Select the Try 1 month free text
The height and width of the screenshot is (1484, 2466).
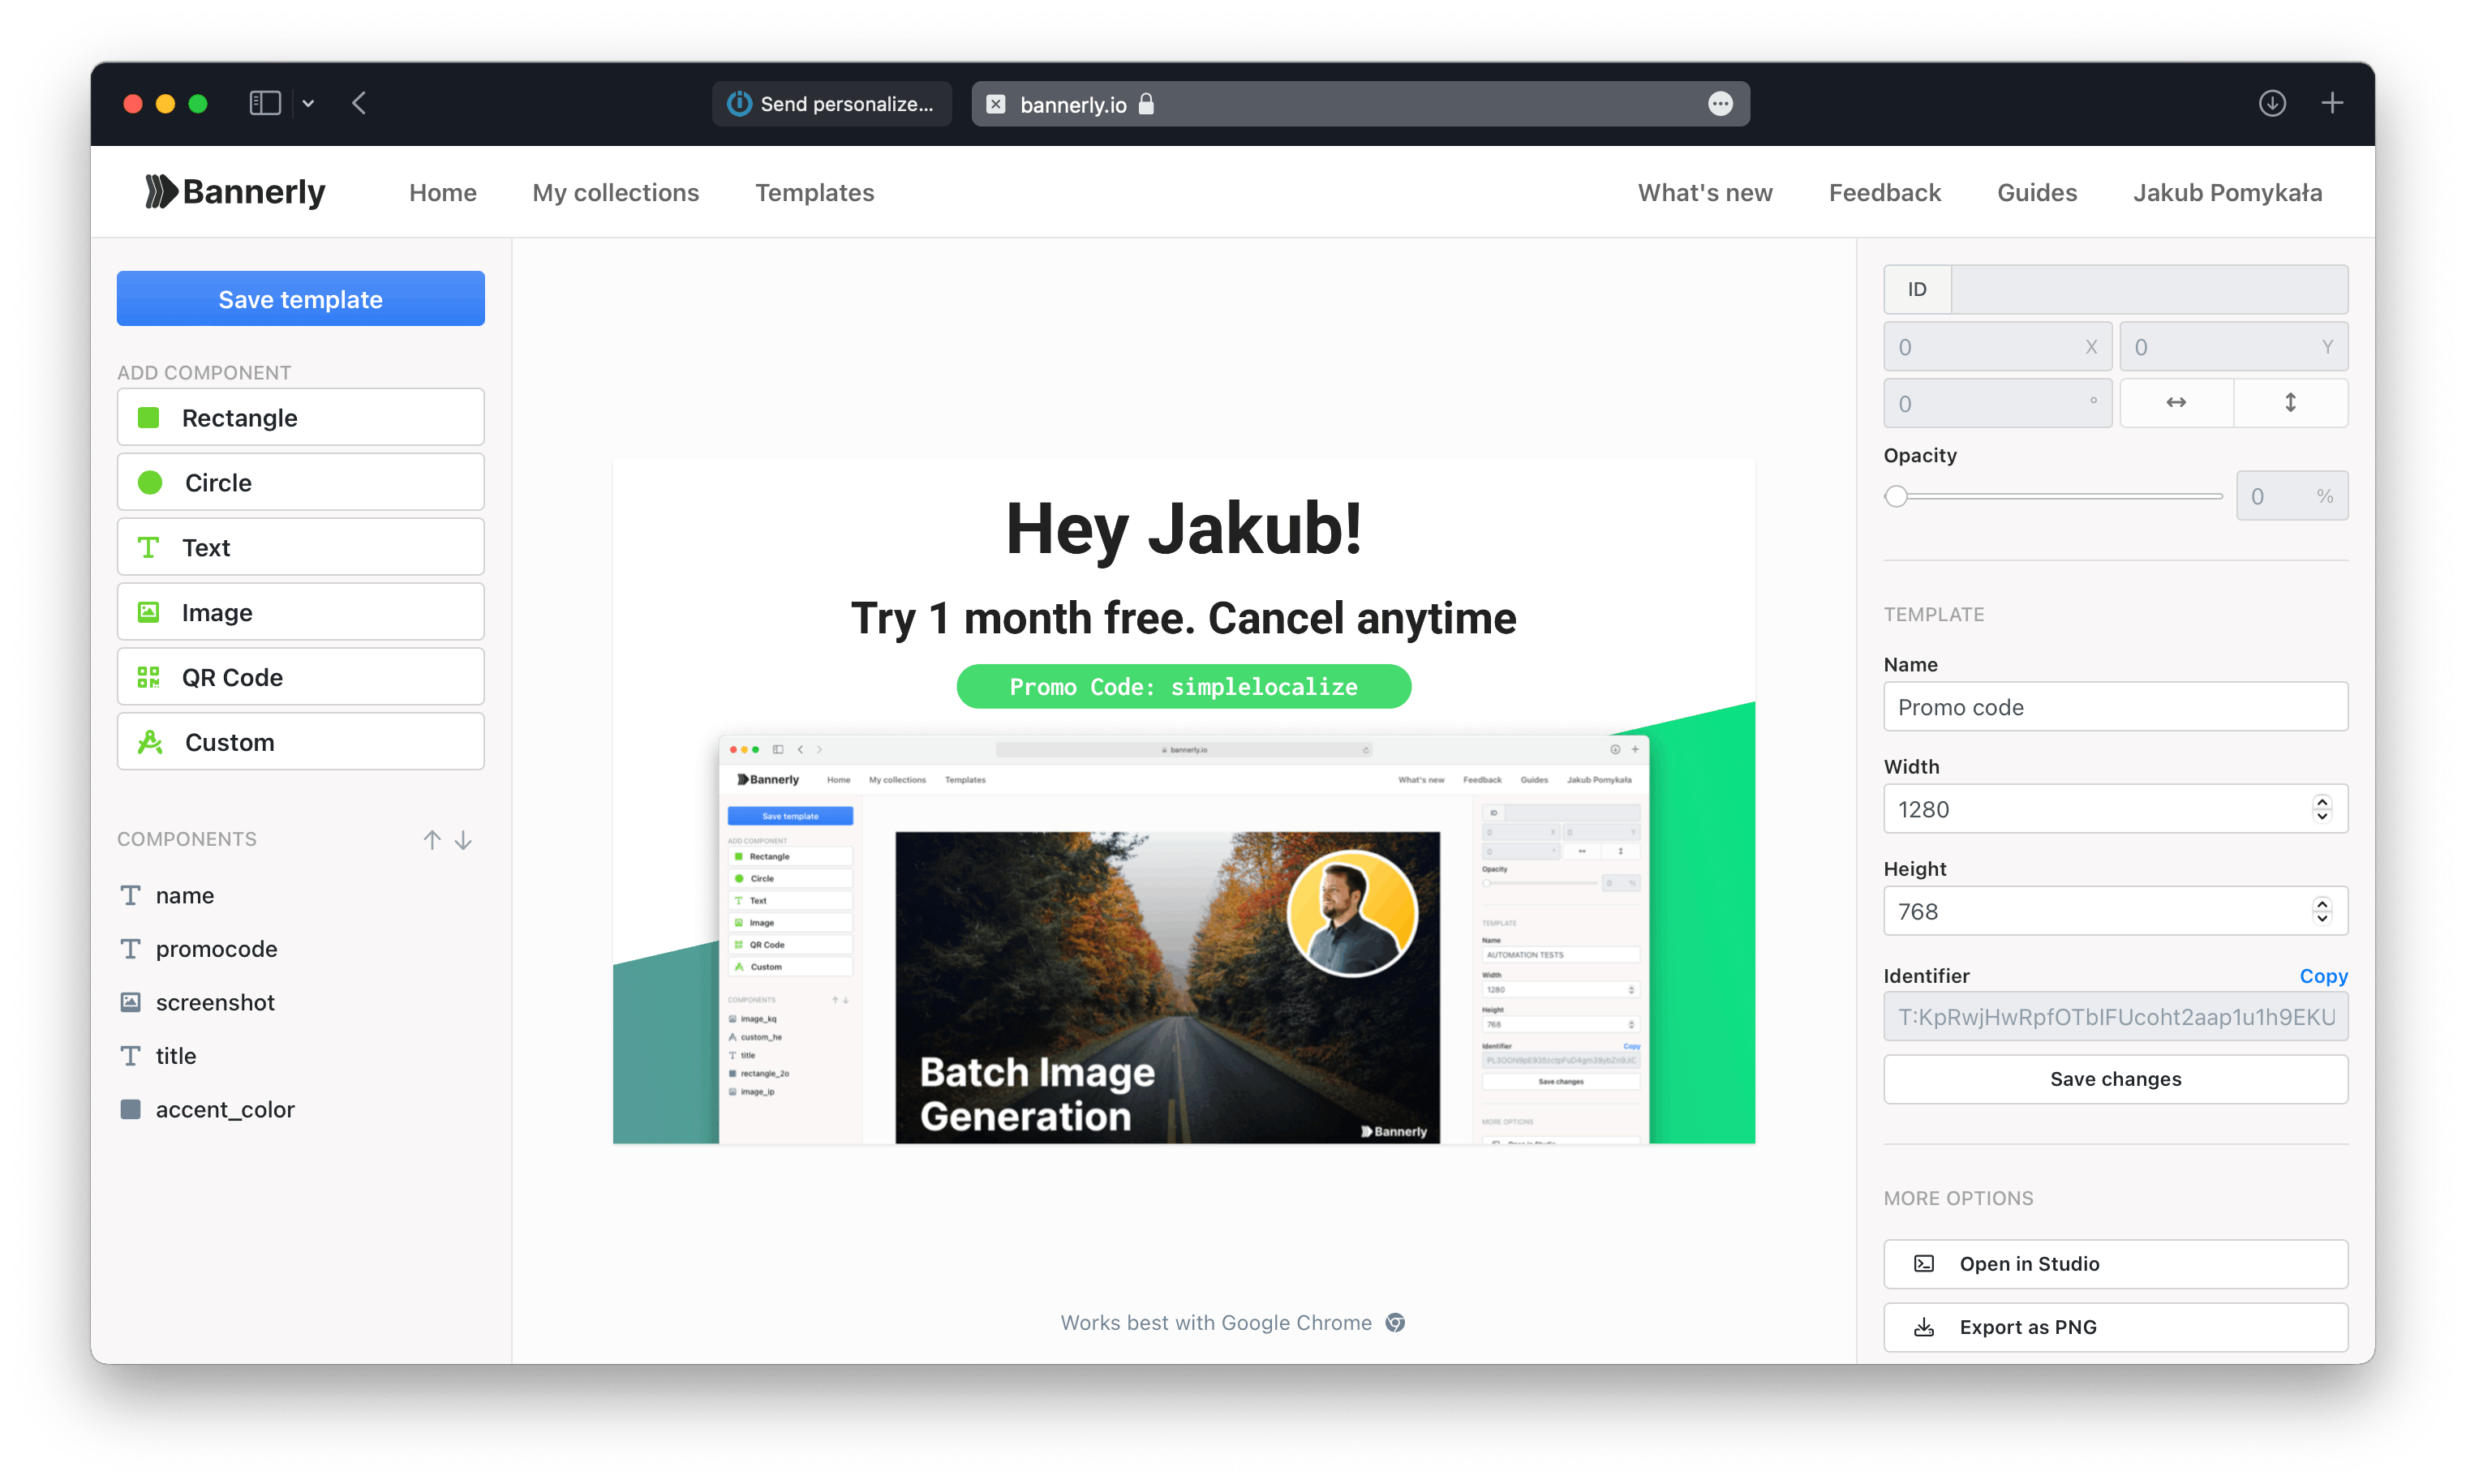point(1183,618)
